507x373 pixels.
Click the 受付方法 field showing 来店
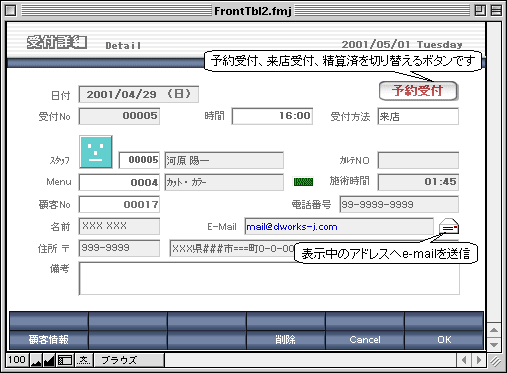[418, 116]
